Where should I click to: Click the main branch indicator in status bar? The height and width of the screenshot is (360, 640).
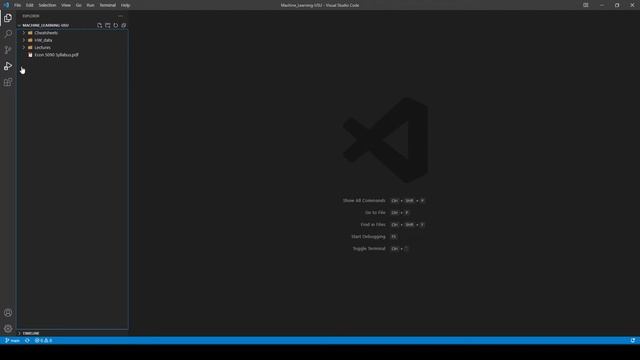coord(13,340)
